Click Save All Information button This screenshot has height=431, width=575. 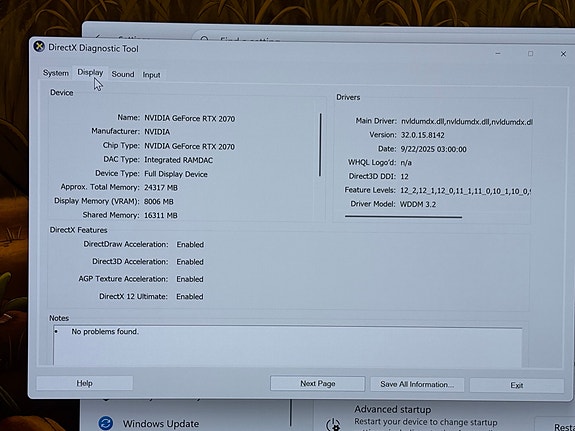point(417,384)
